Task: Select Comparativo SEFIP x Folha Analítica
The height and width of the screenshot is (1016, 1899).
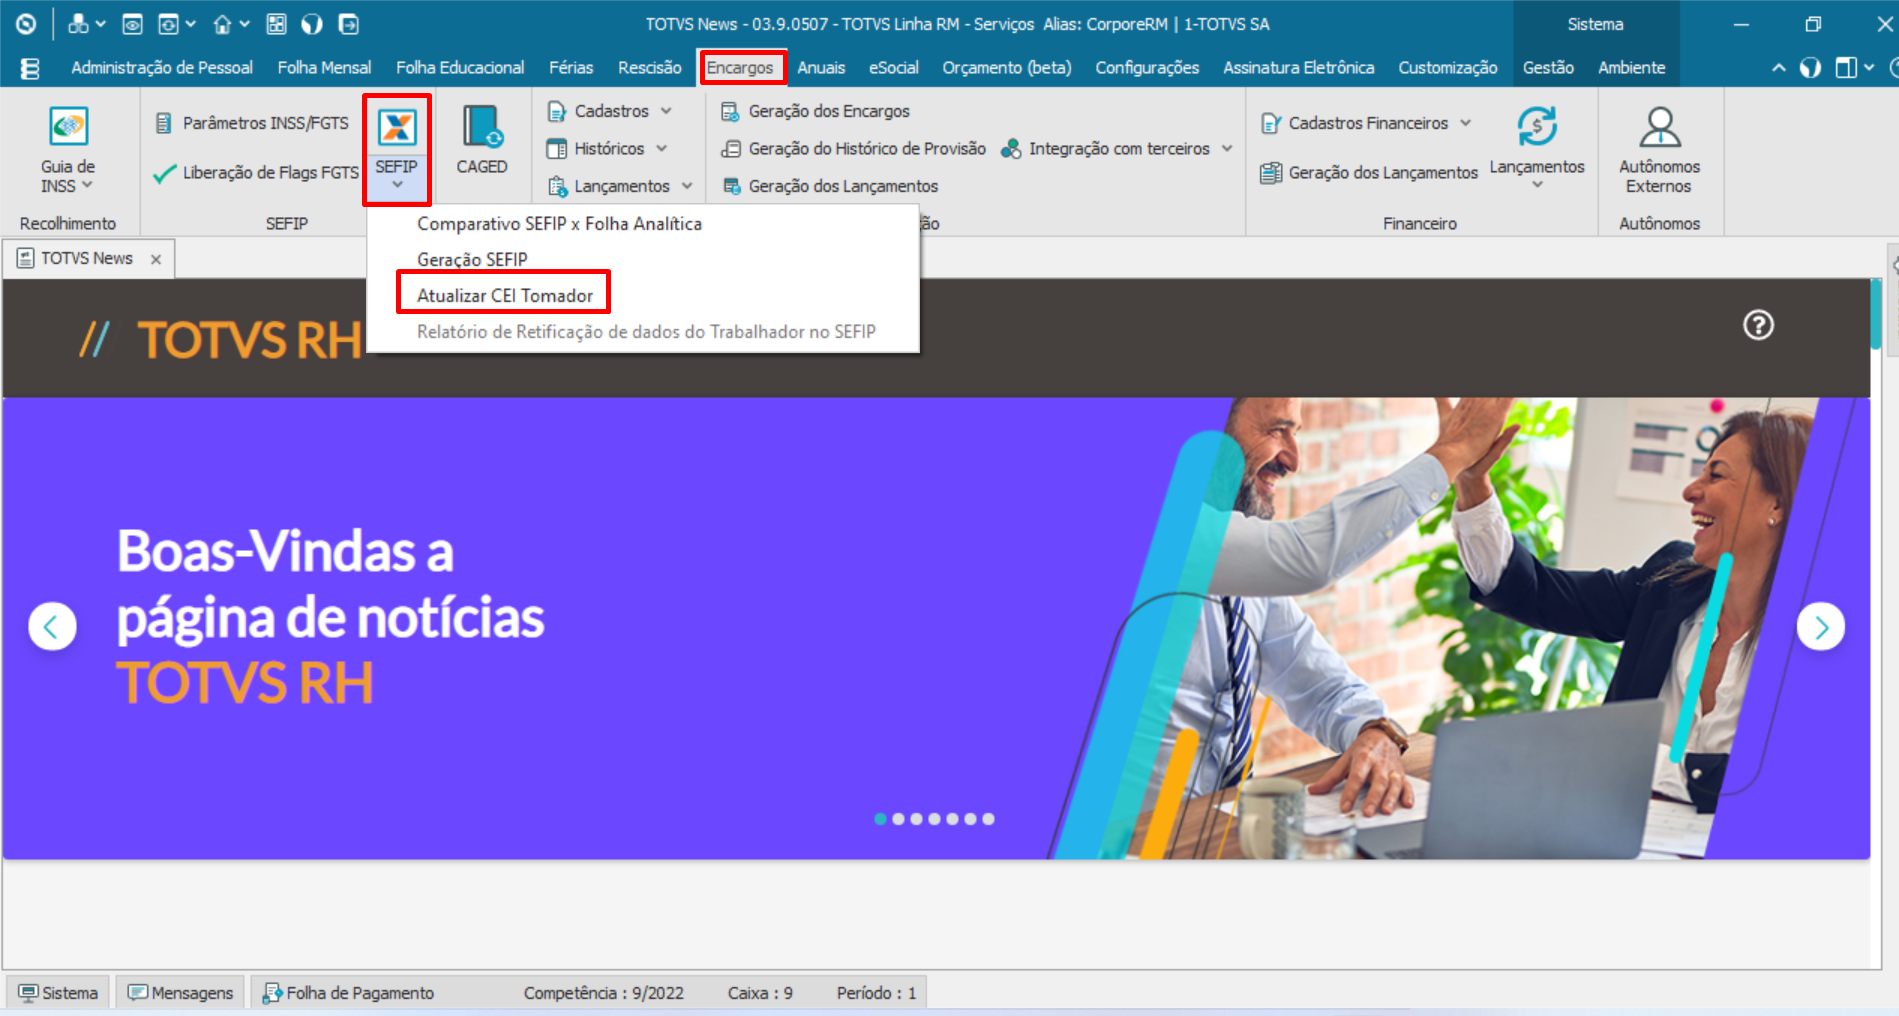Action: (x=559, y=224)
